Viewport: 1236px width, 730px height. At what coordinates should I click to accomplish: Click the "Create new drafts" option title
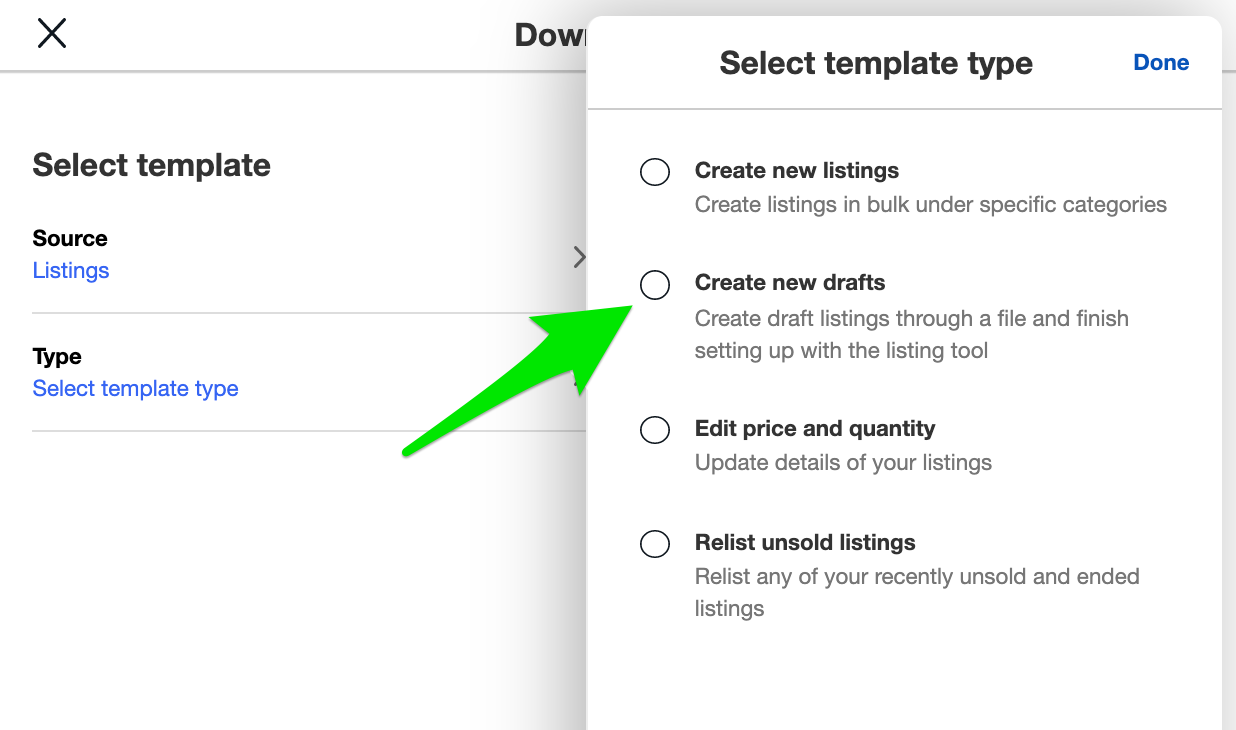pyautogui.click(x=789, y=282)
